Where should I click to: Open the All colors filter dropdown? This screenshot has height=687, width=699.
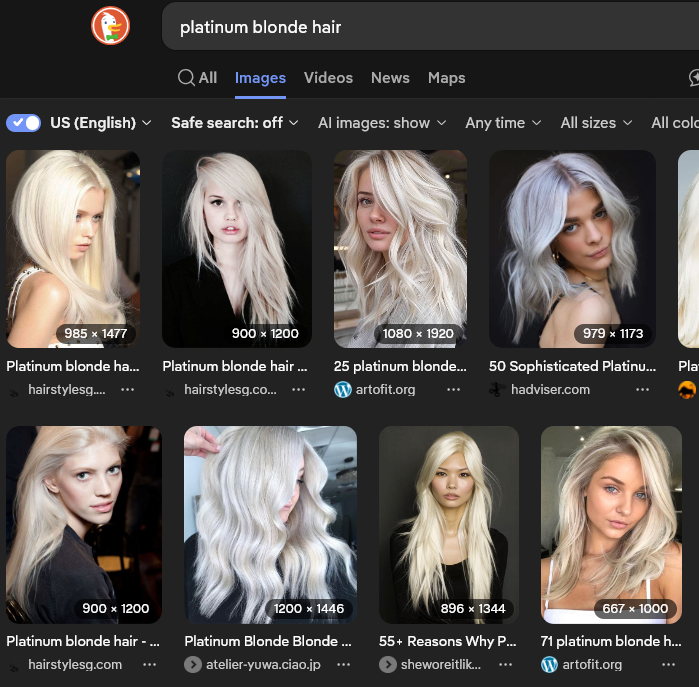(x=675, y=123)
